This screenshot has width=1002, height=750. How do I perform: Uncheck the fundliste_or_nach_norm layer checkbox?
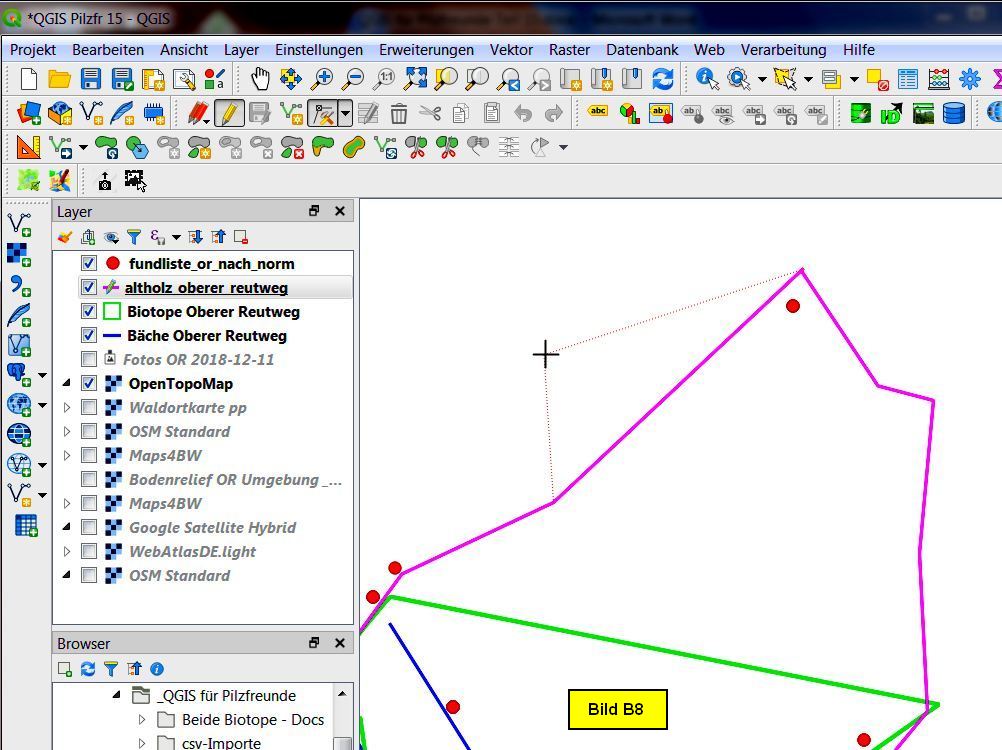tap(89, 264)
